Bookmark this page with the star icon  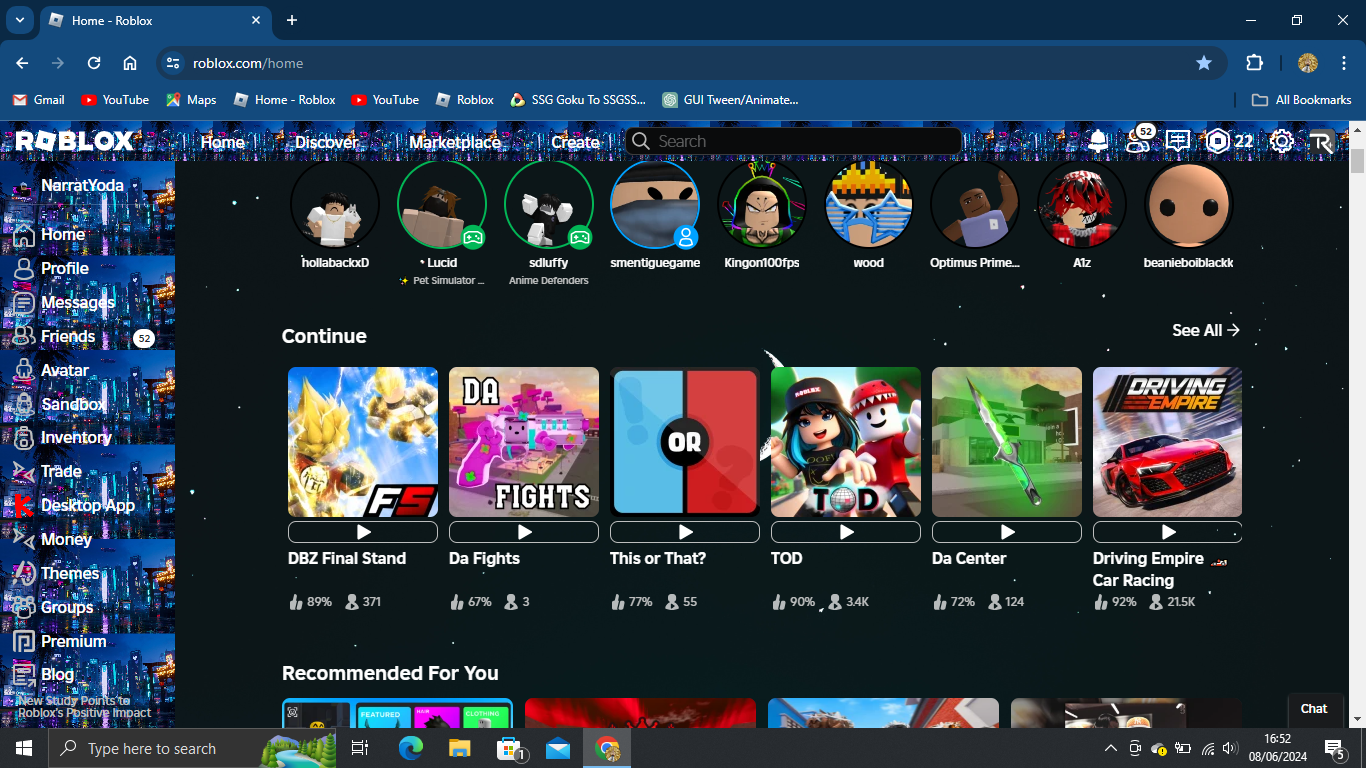click(1204, 63)
